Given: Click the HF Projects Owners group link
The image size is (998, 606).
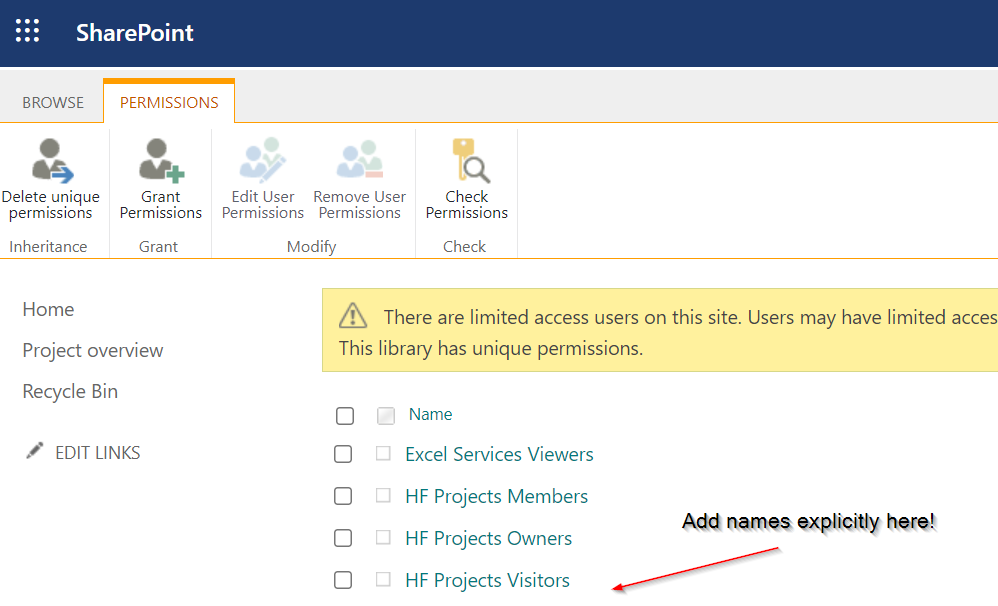Looking at the screenshot, I should [488, 538].
